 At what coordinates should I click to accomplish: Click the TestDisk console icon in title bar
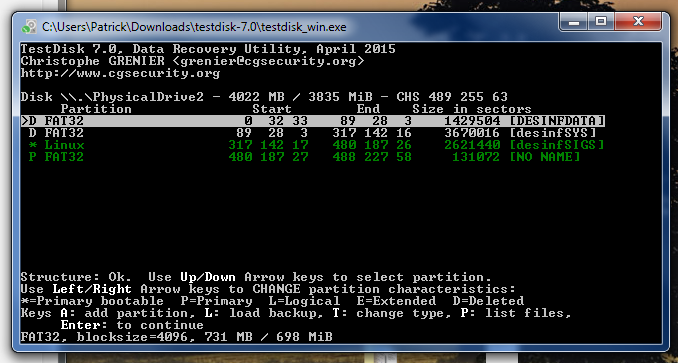click(x=29, y=26)
